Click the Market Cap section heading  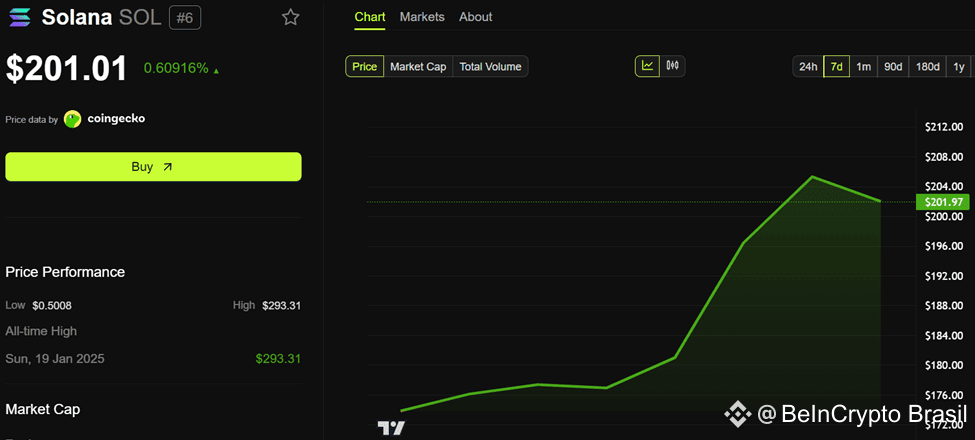coord(42,409)
